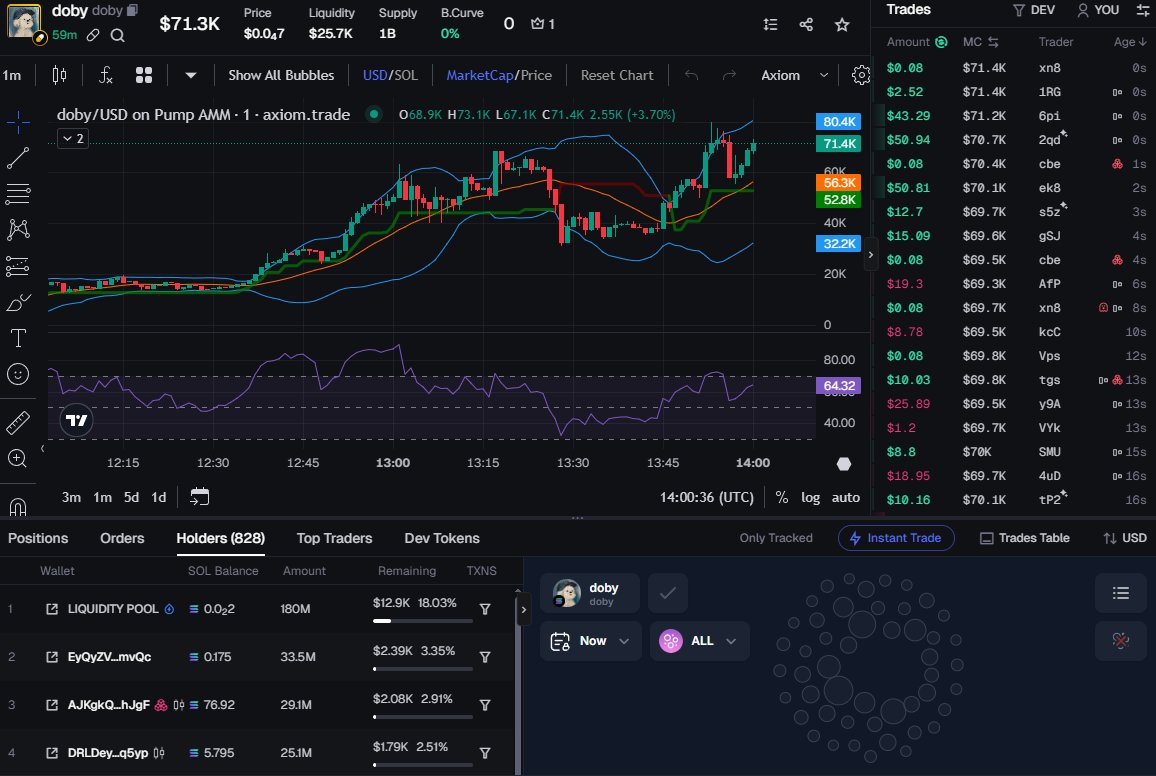1156x776 pixels.
Task: Click the 71.4K current price label
Action: [x=839, y=144]
